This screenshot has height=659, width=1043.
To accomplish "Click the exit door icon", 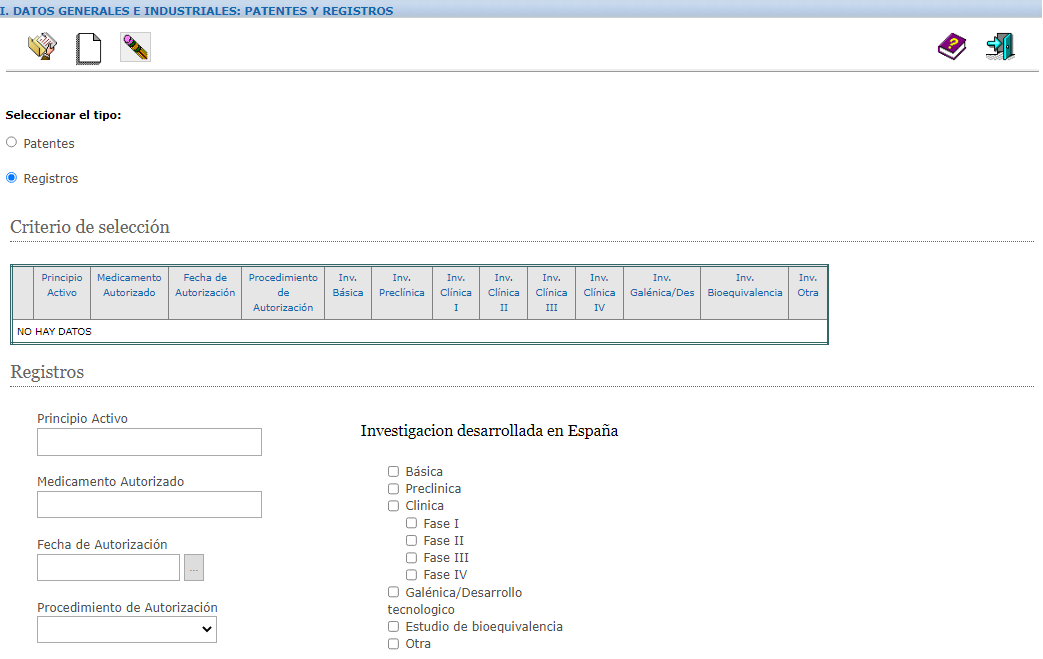I will (x=999, y=47).
